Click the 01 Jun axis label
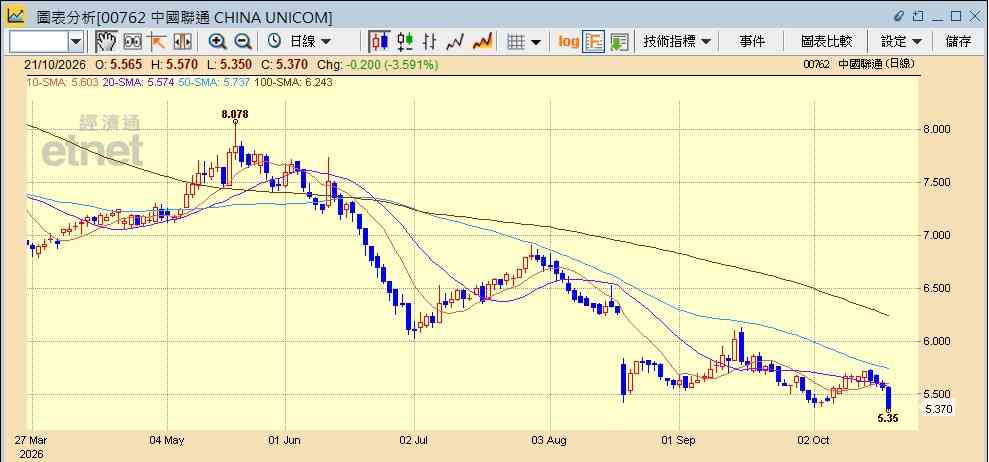 [284, 440]
